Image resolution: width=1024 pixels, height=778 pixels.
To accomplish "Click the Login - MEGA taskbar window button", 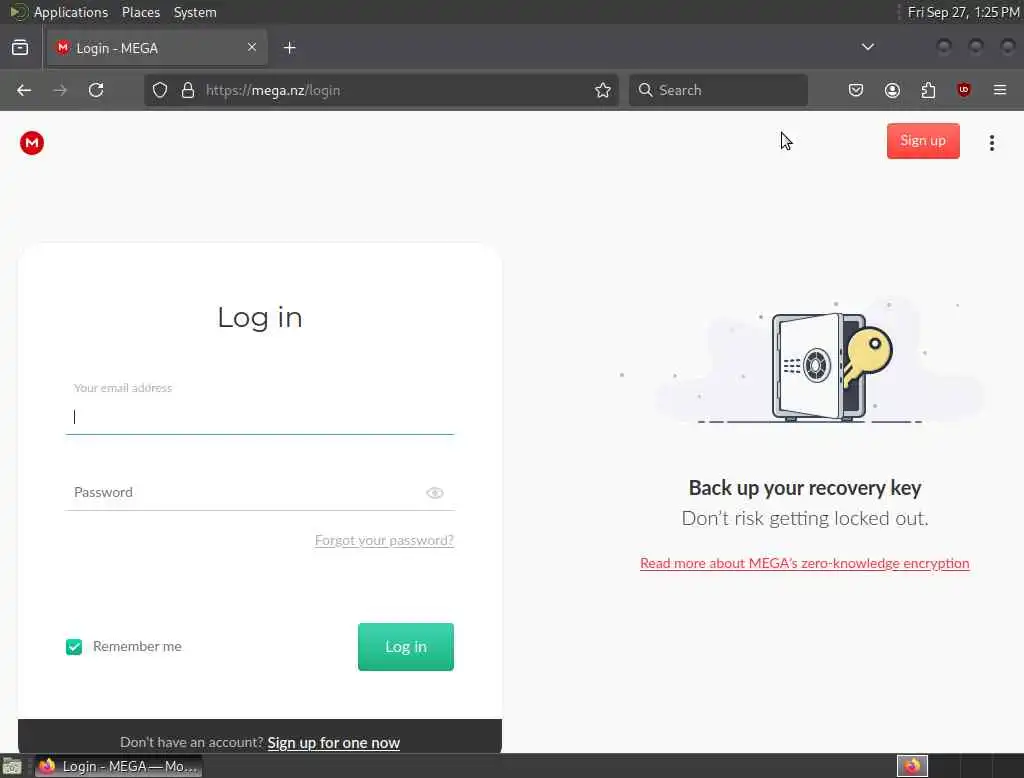I will coord(119,766).
